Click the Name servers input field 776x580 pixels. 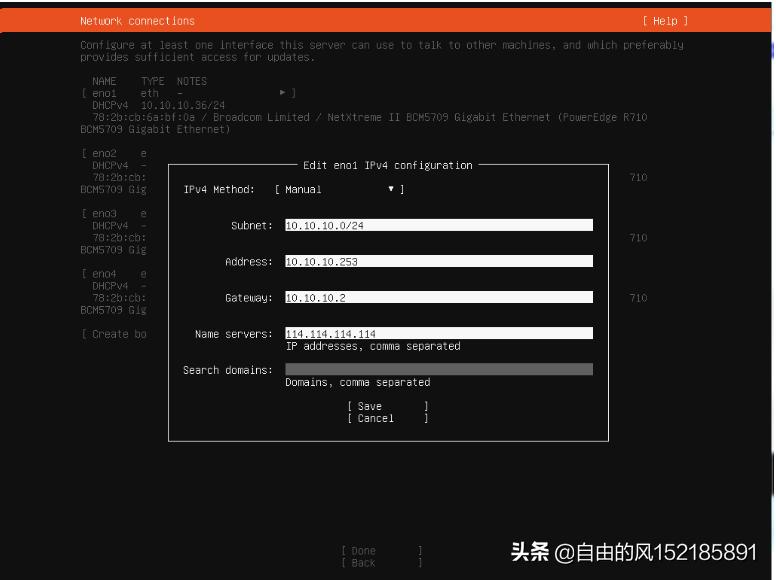[438, 334]
